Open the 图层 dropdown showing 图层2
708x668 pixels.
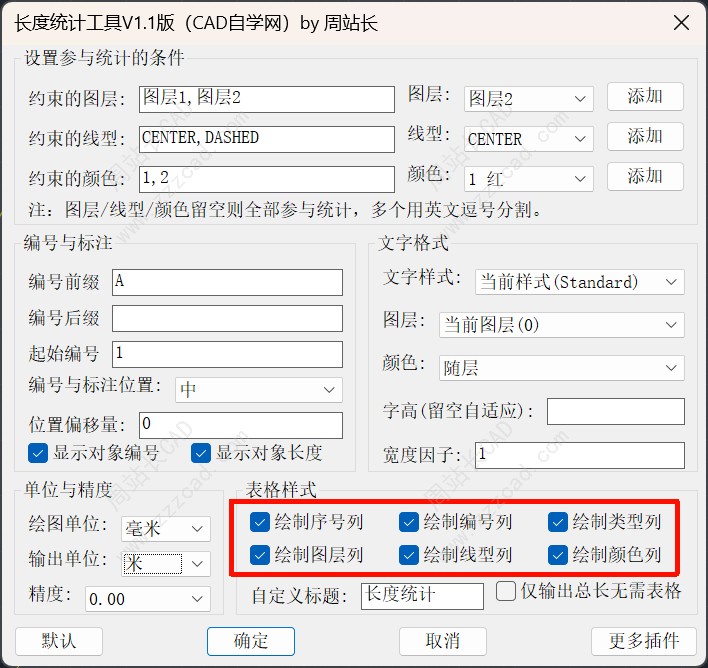click(529, 99)
